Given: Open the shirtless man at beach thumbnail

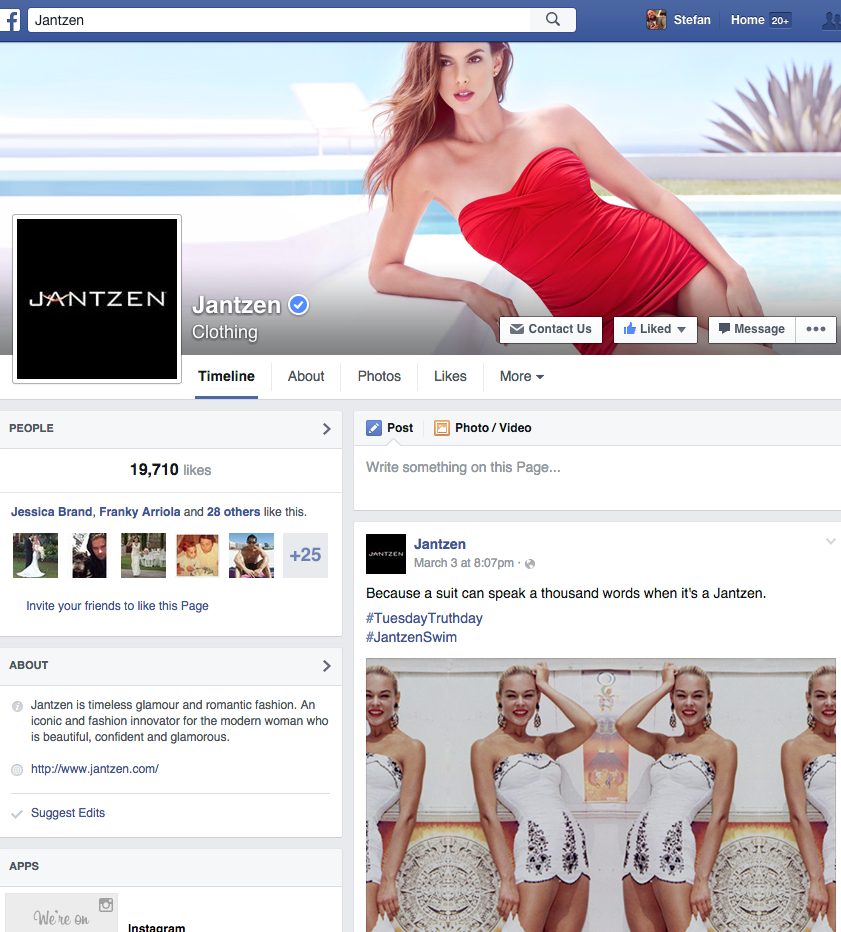Looking at the screenshot, I should [x=251, y=555].
